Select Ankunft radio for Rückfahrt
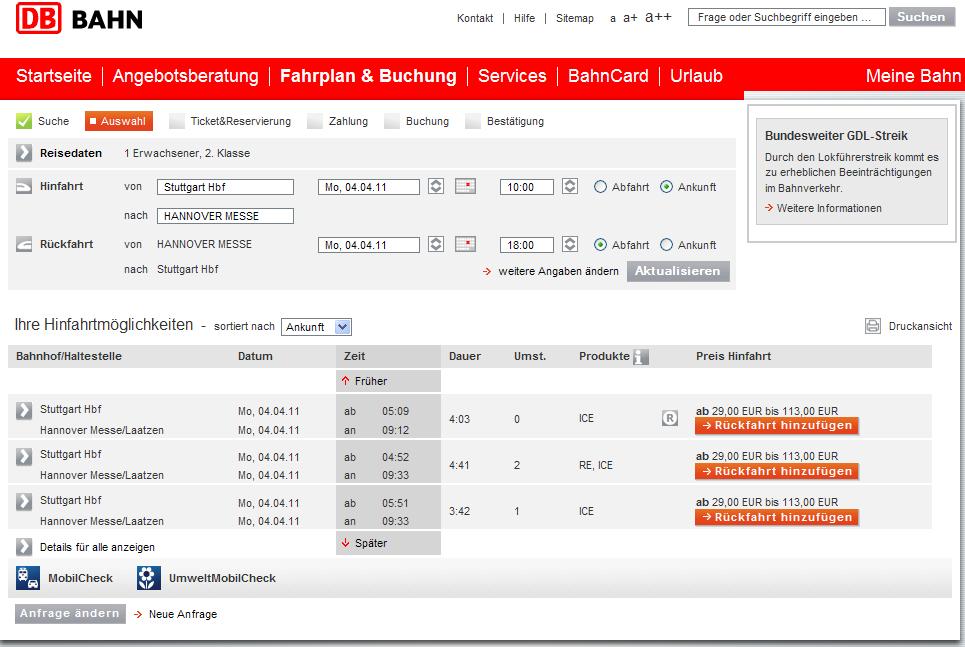Image resolution: width=965 pixels, height=647 pixels. tap(667, 244)
